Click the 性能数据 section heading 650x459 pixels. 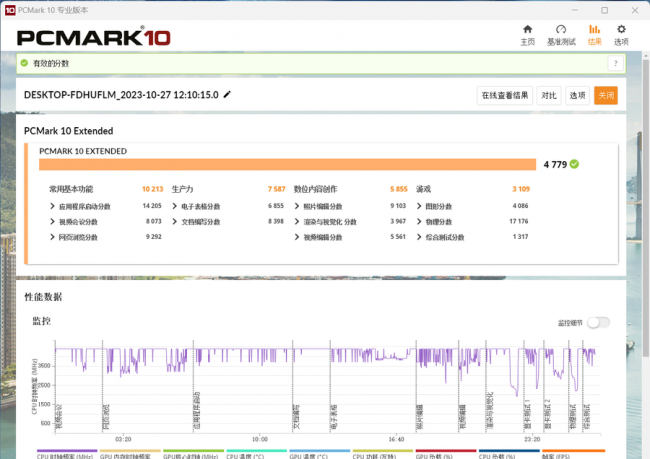click(44, 297)
